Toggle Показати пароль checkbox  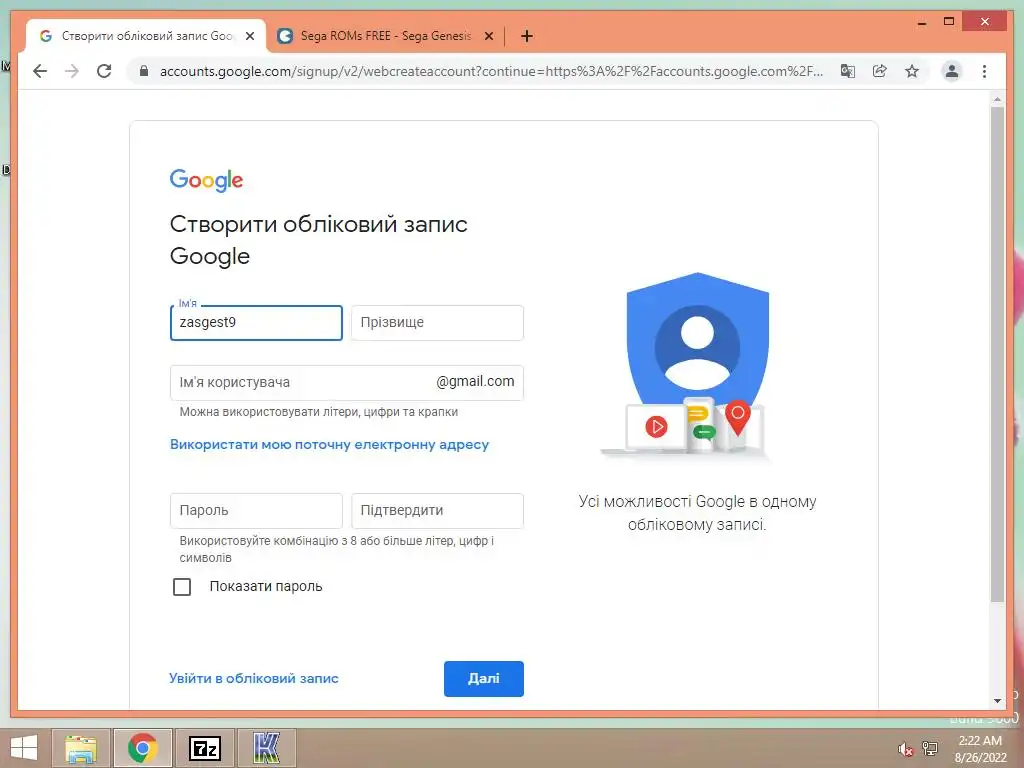pos(182,586)
